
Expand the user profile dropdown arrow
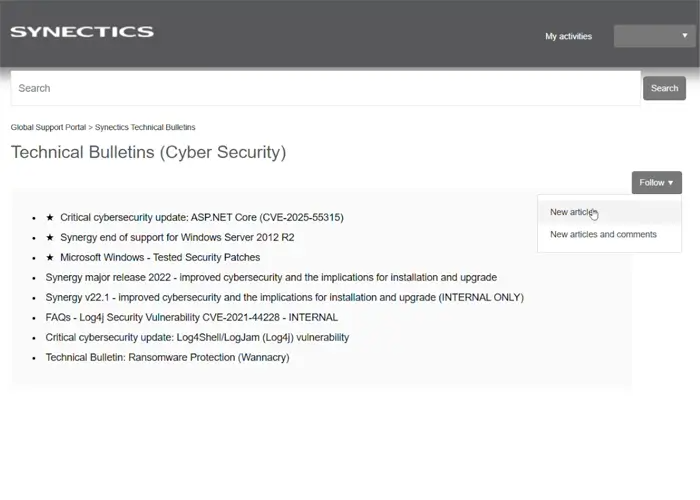(x=684, y=36)
